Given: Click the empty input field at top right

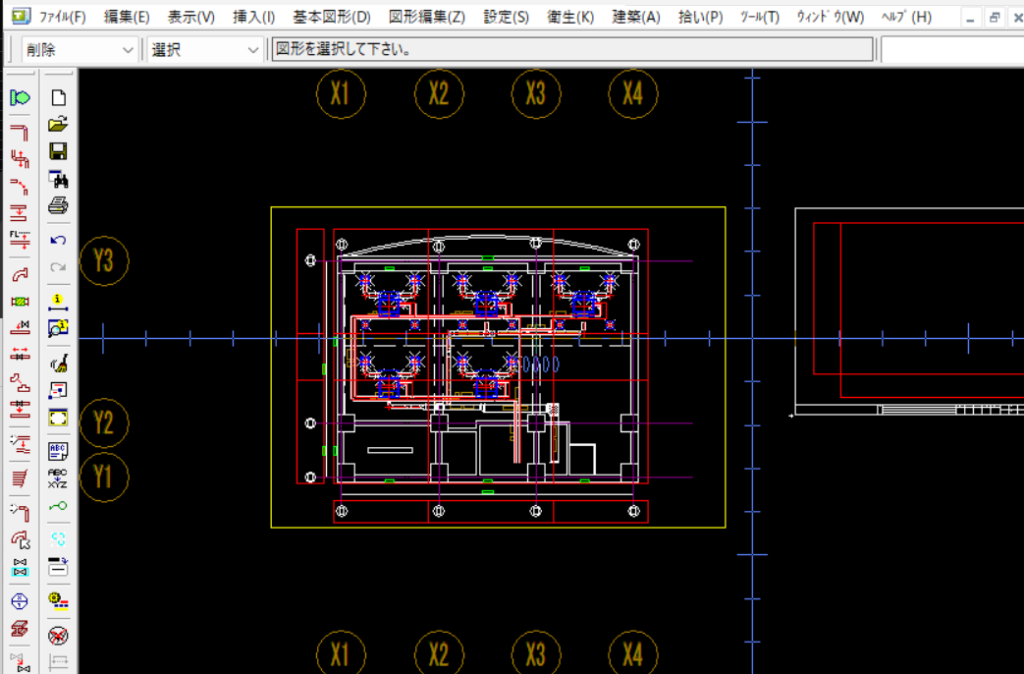Looking at the screenshot, I should click(951, 50).
